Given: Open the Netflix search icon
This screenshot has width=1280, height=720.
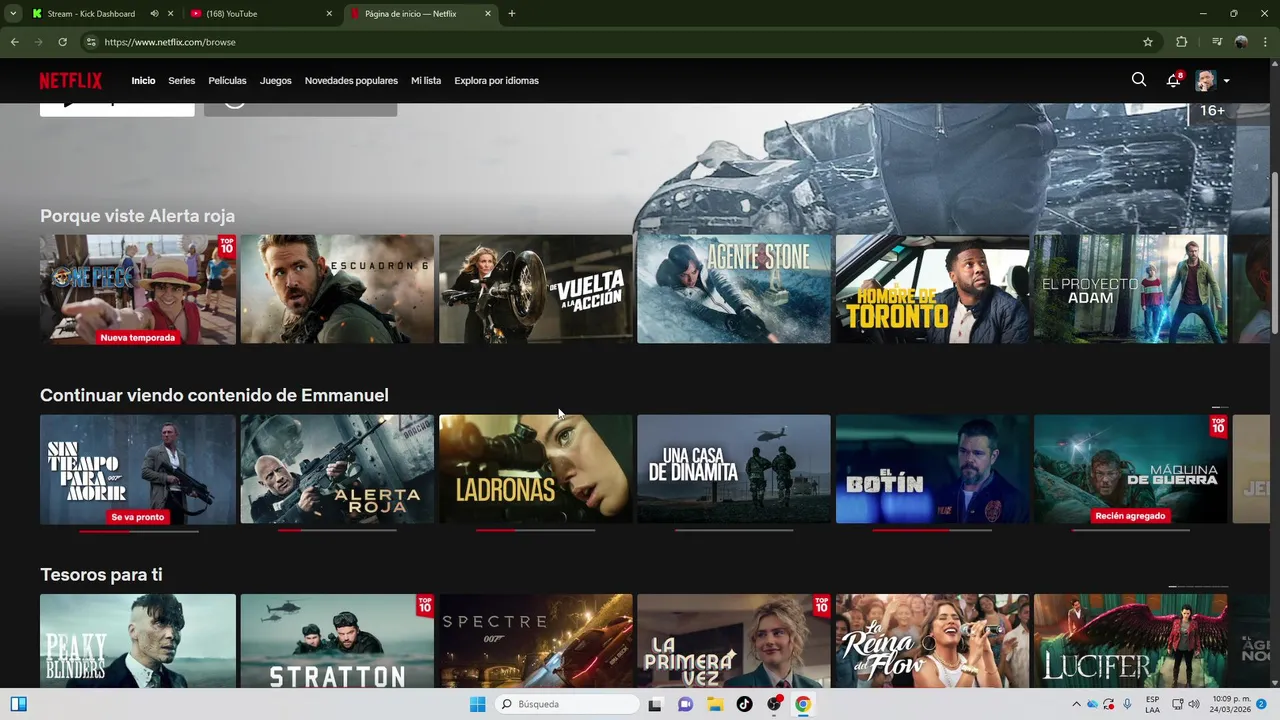Looking at the screenshot, I should 1139,80.
